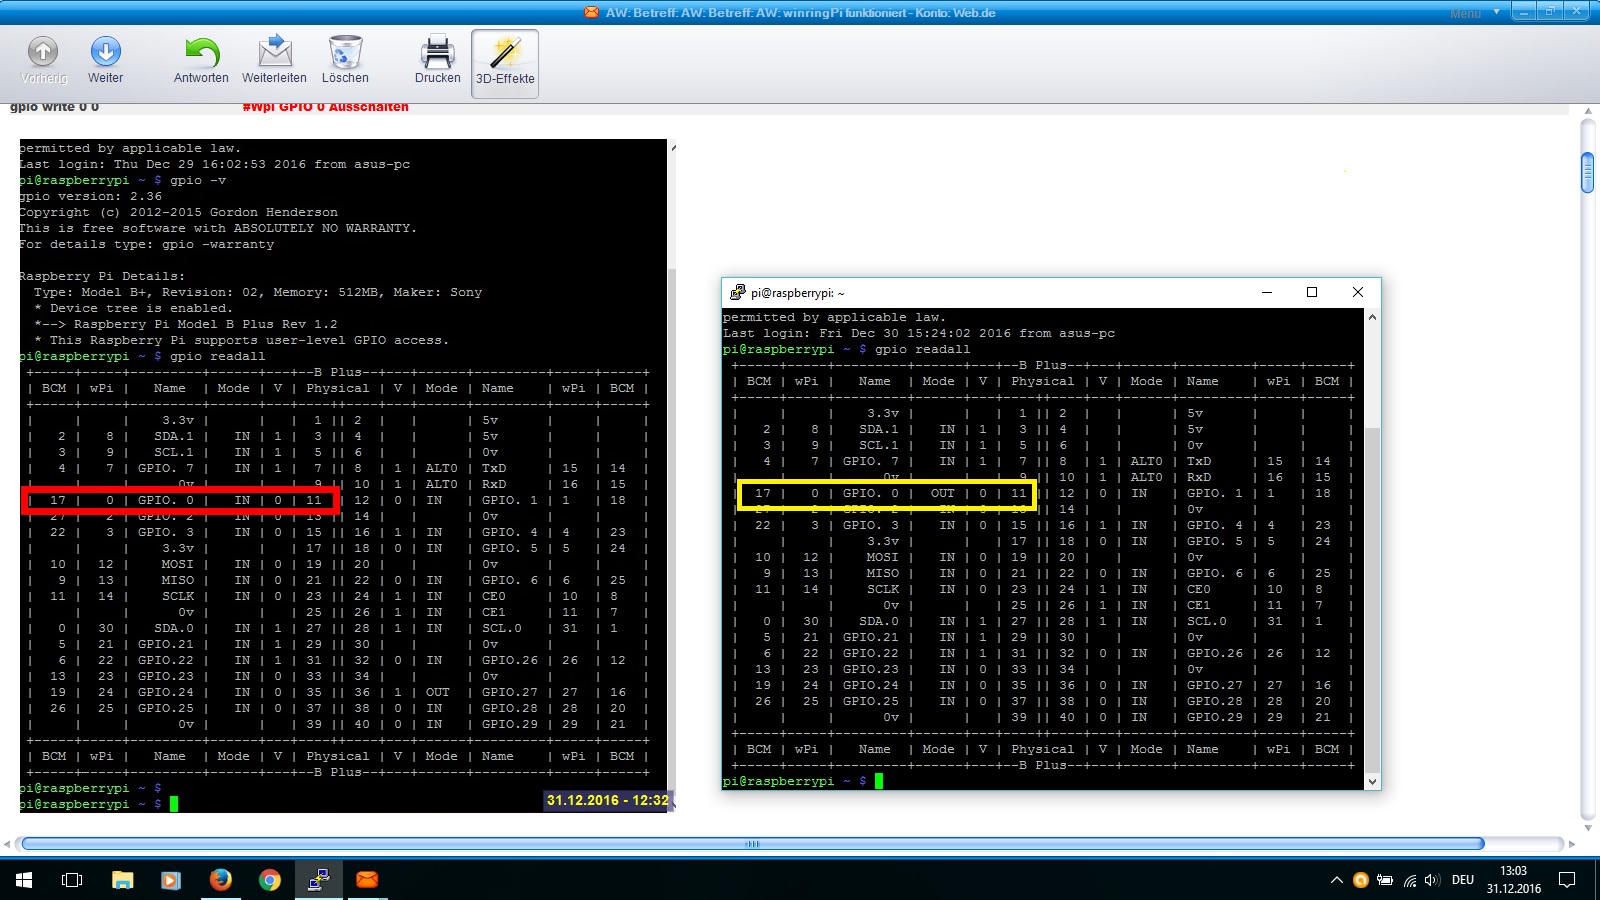The width and height of the screenshot is (1600, 900).
Task: Open File Explorer from the taskbar
Action: (x=122, y=880)
